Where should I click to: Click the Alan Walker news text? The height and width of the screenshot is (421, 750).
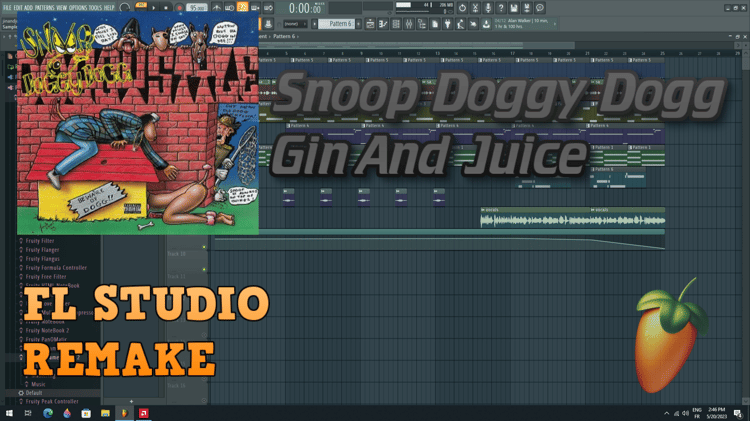[521, 24]
